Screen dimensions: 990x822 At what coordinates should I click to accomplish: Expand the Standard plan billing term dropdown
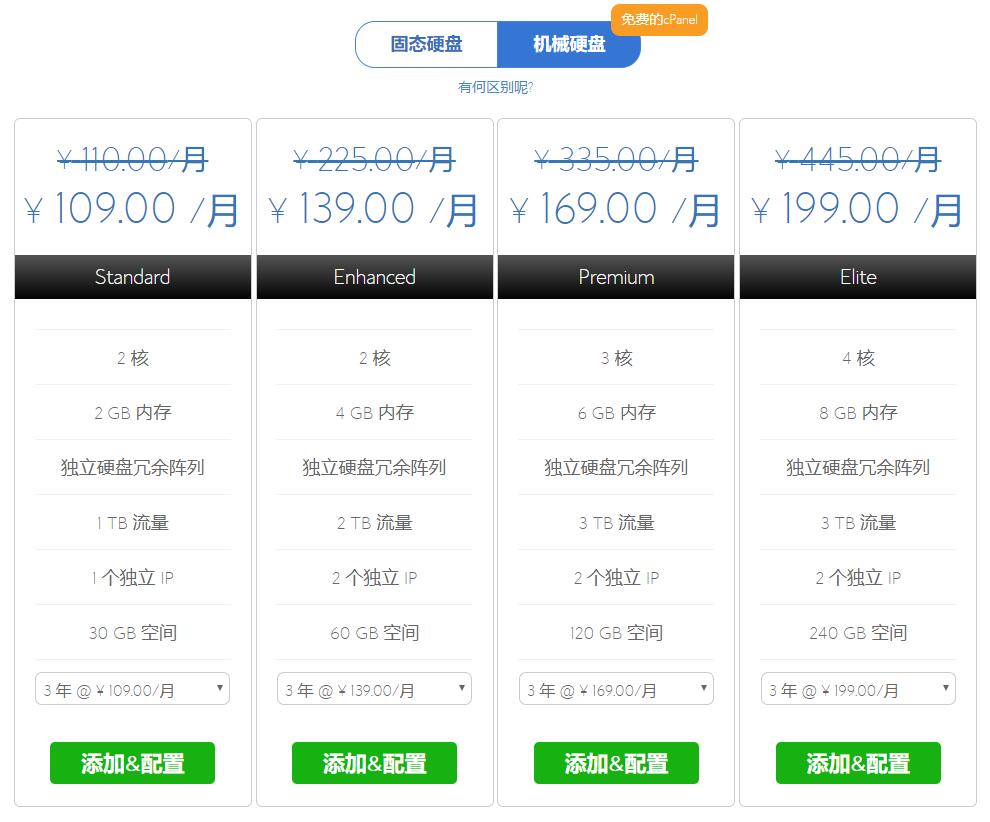(x=132, y=689)
